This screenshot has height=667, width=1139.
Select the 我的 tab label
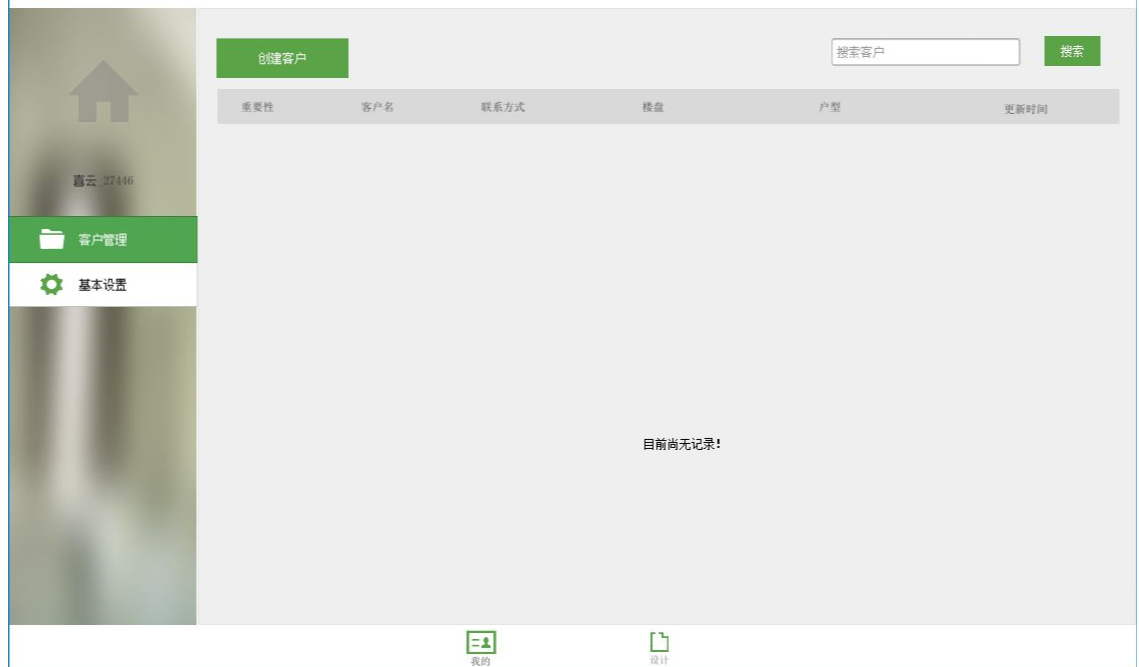(x=481, y=661)
